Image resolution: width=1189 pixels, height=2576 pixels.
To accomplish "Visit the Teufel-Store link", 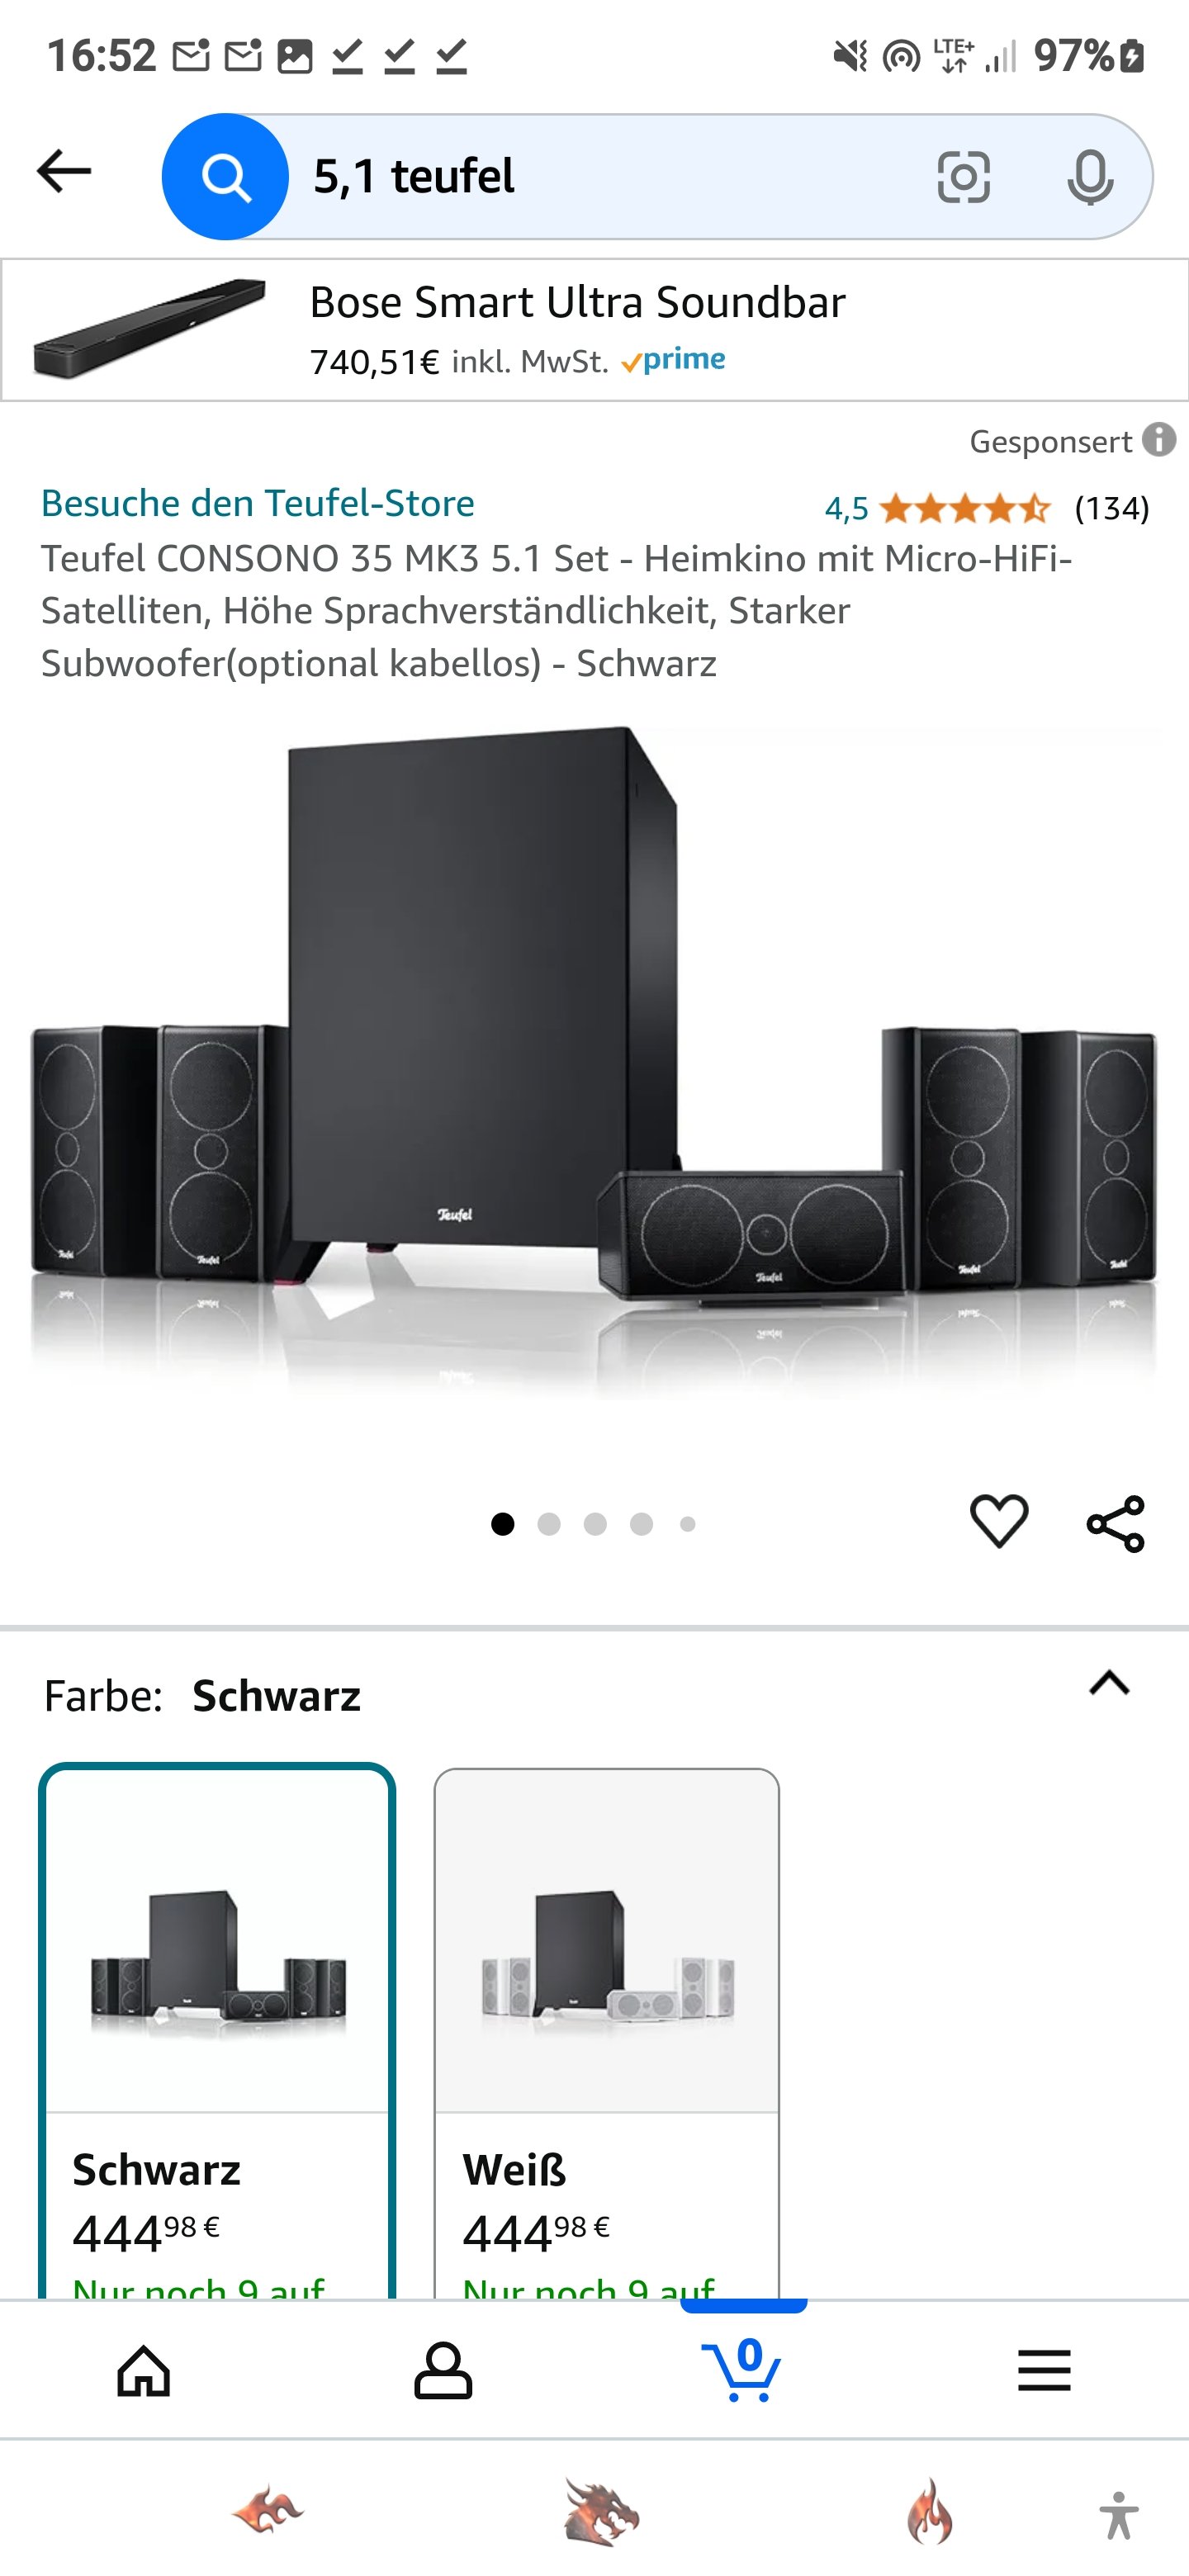I will point(258,503).
